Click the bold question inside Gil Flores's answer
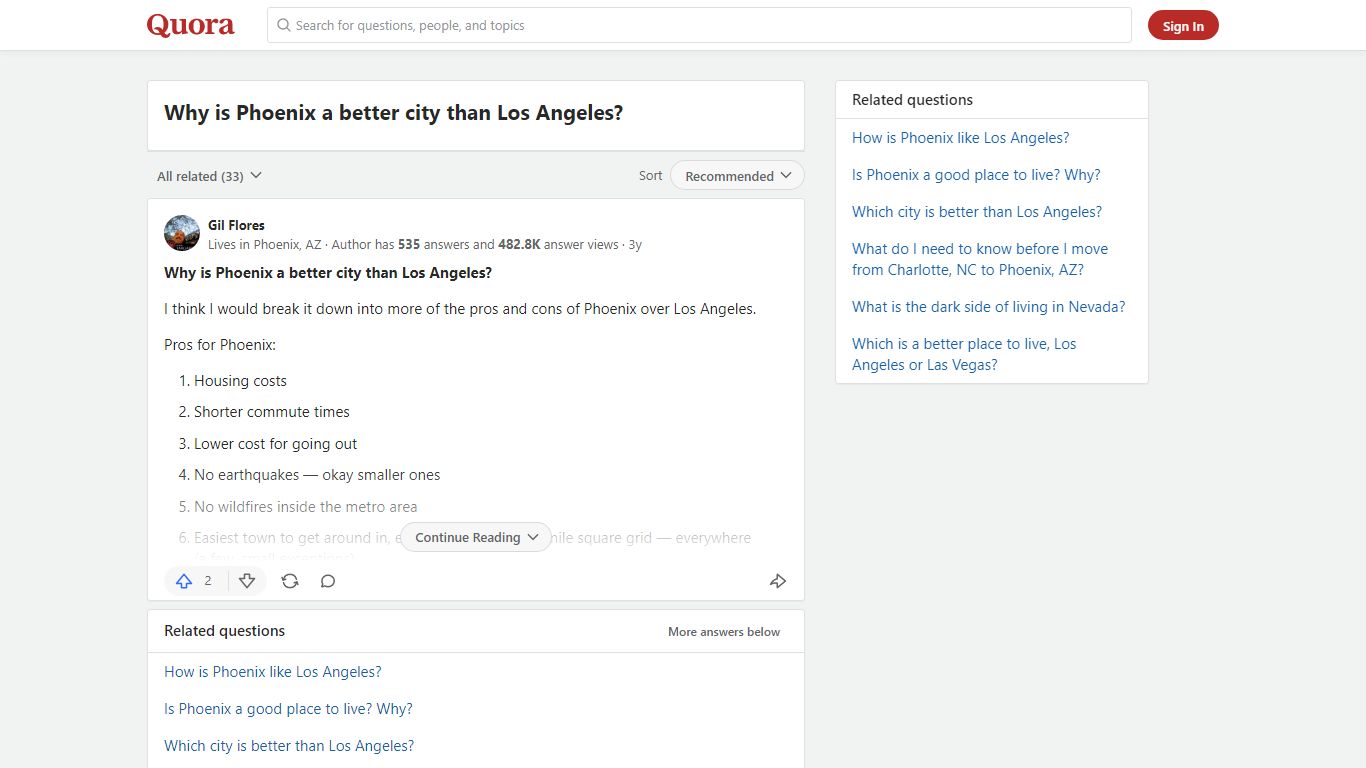 point(328,273)
